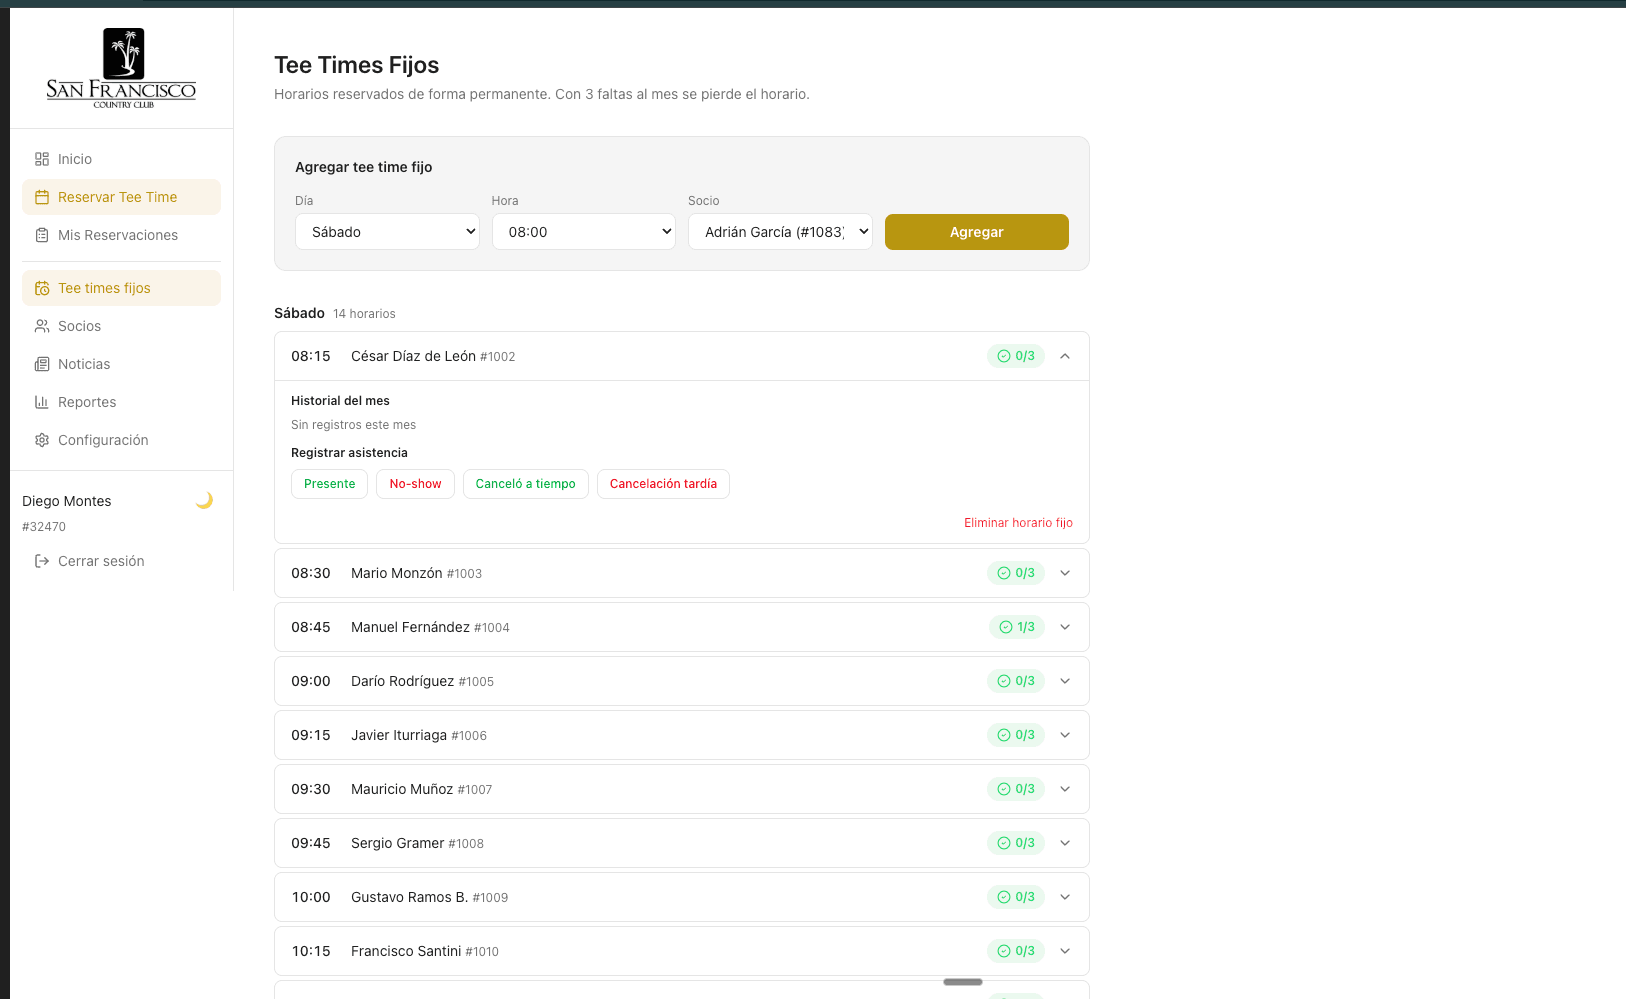Screen dimensions: 1626x999
Task: Click the Configuración gear icon
Action: coord(42,440)
